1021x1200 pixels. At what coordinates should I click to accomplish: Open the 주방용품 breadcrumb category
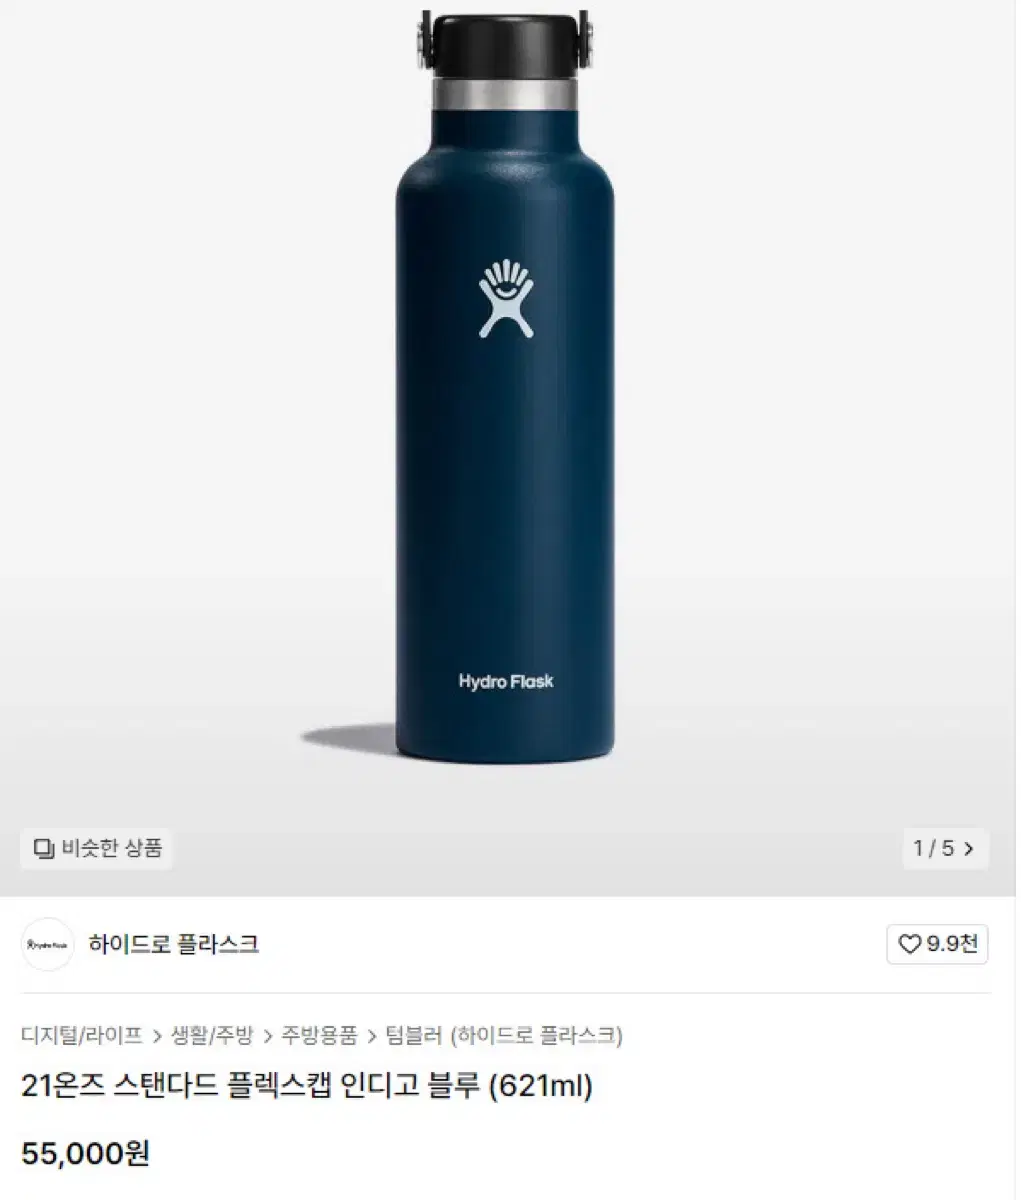pos(319,1035)
